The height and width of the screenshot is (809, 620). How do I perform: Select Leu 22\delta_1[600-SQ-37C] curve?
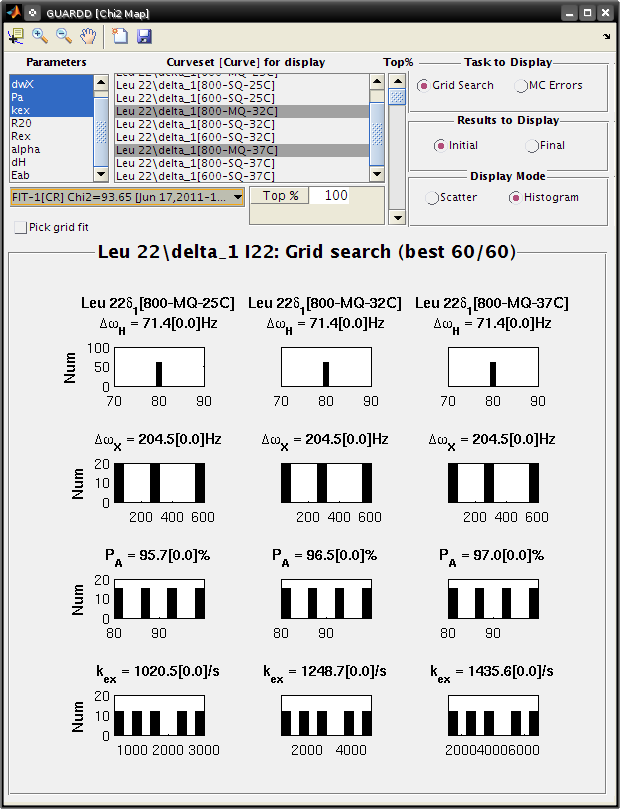(242, 175)
